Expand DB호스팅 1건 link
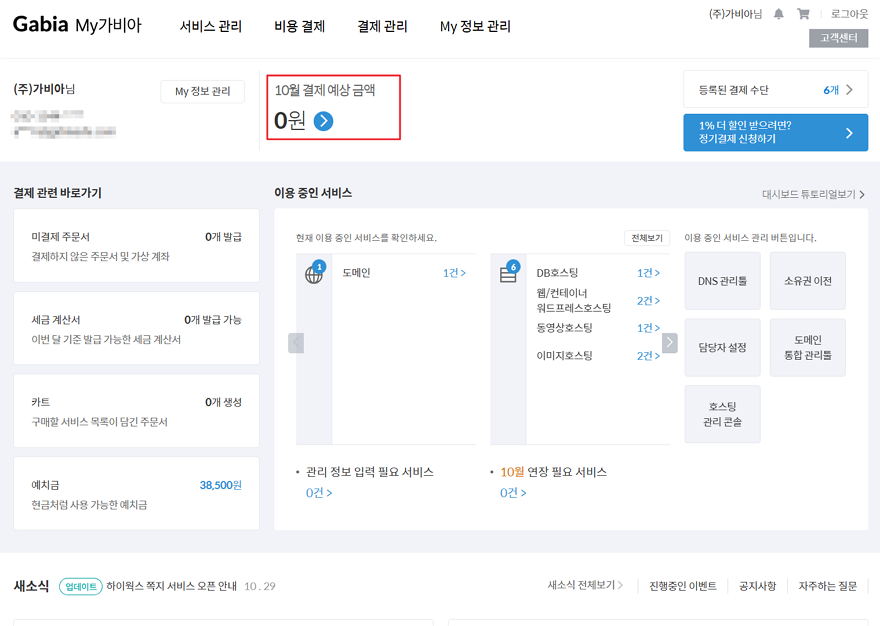880x626 pixels. 648,273
